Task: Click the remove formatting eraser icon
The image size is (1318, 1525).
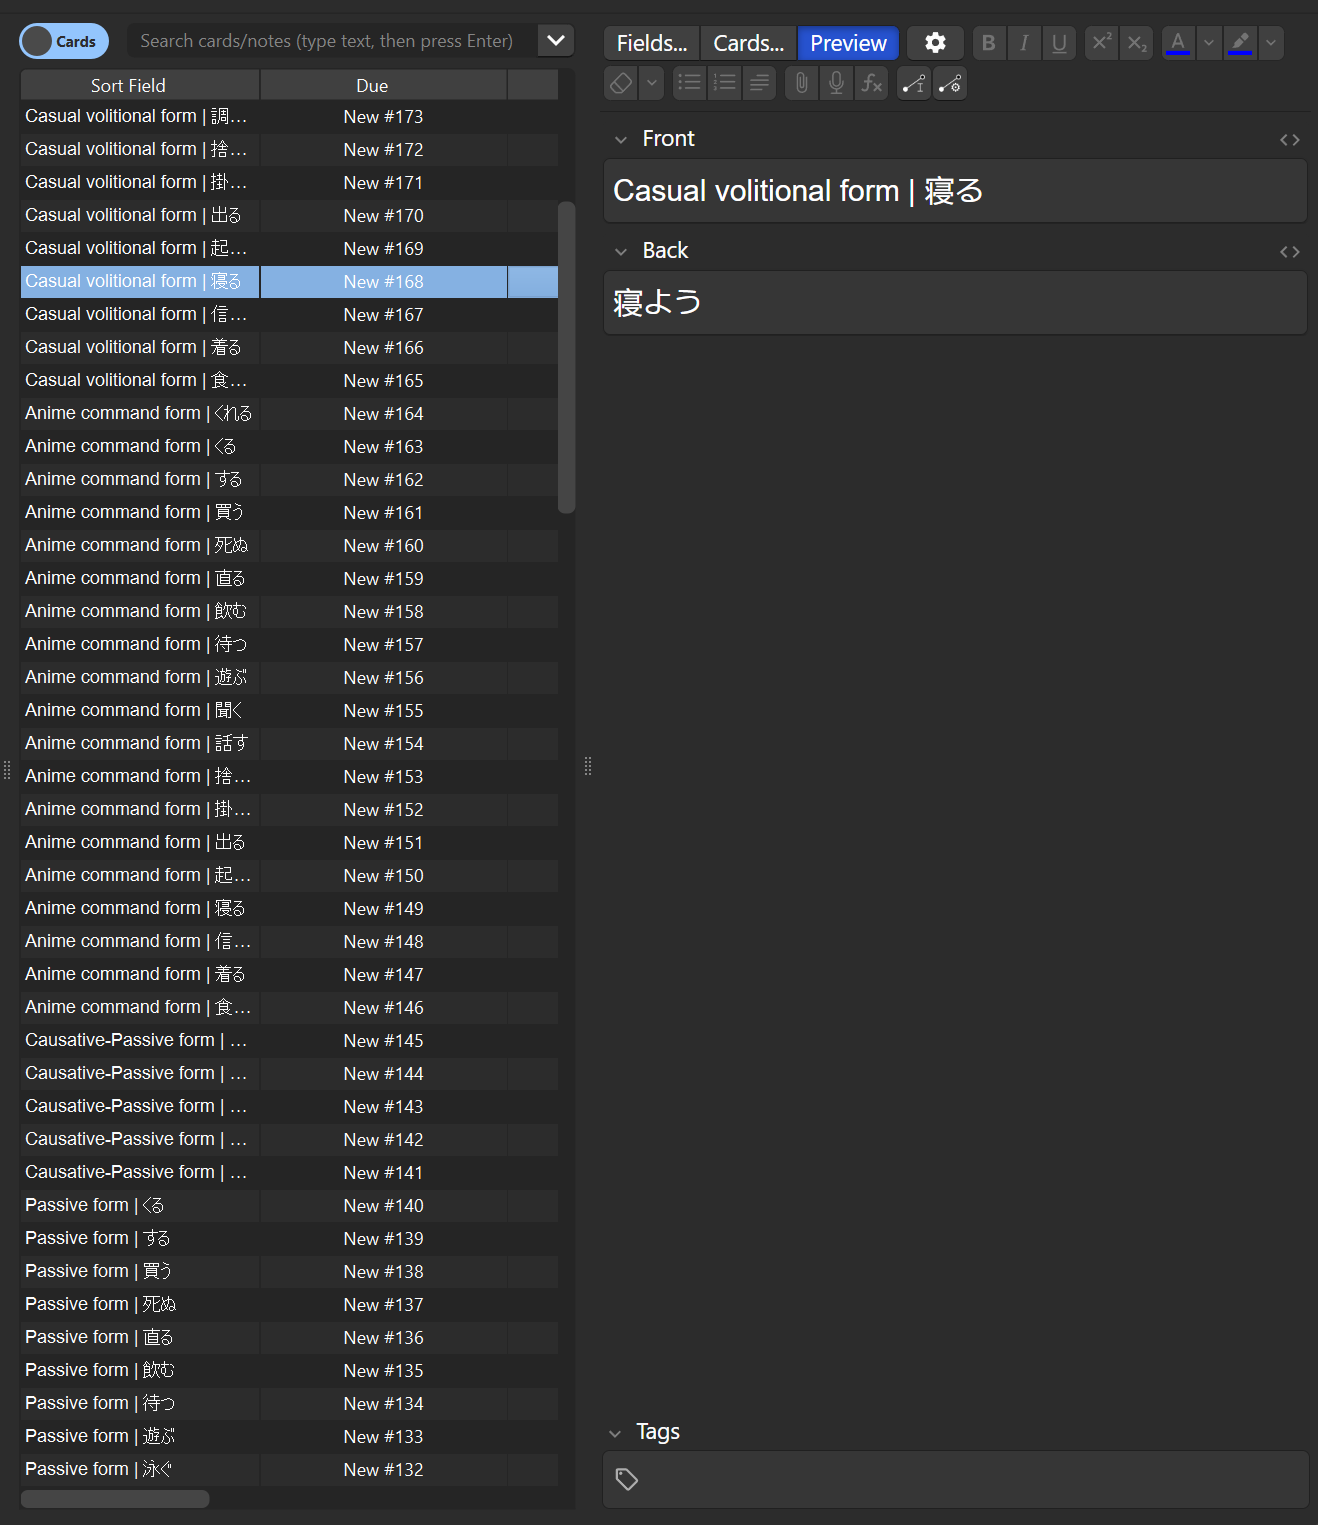Action: [621, 83]
